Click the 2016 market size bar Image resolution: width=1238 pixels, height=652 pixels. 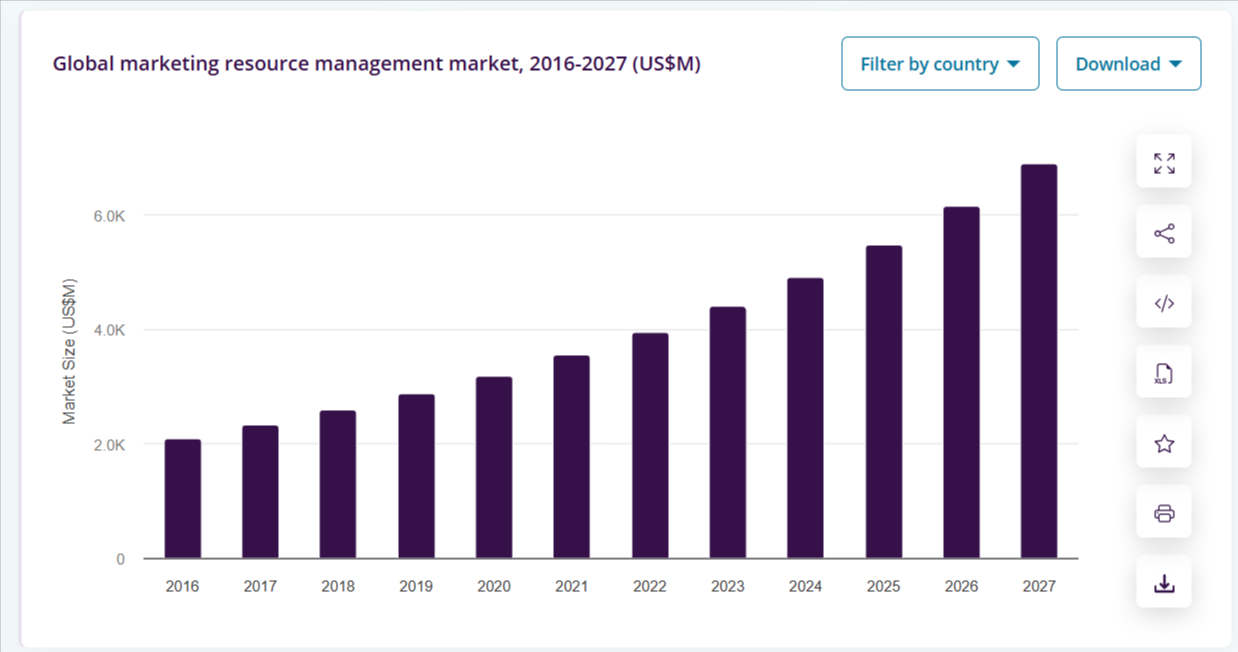[183, 499]
